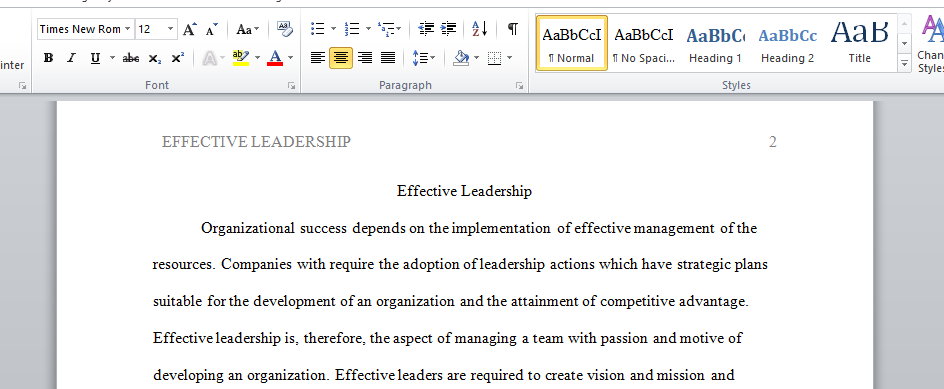The height and width of the screenshot is (389, 944).
Task: Click the 'EFFECTIVE LEADERSHIP' running header
Action: click(x=256, y=142)
